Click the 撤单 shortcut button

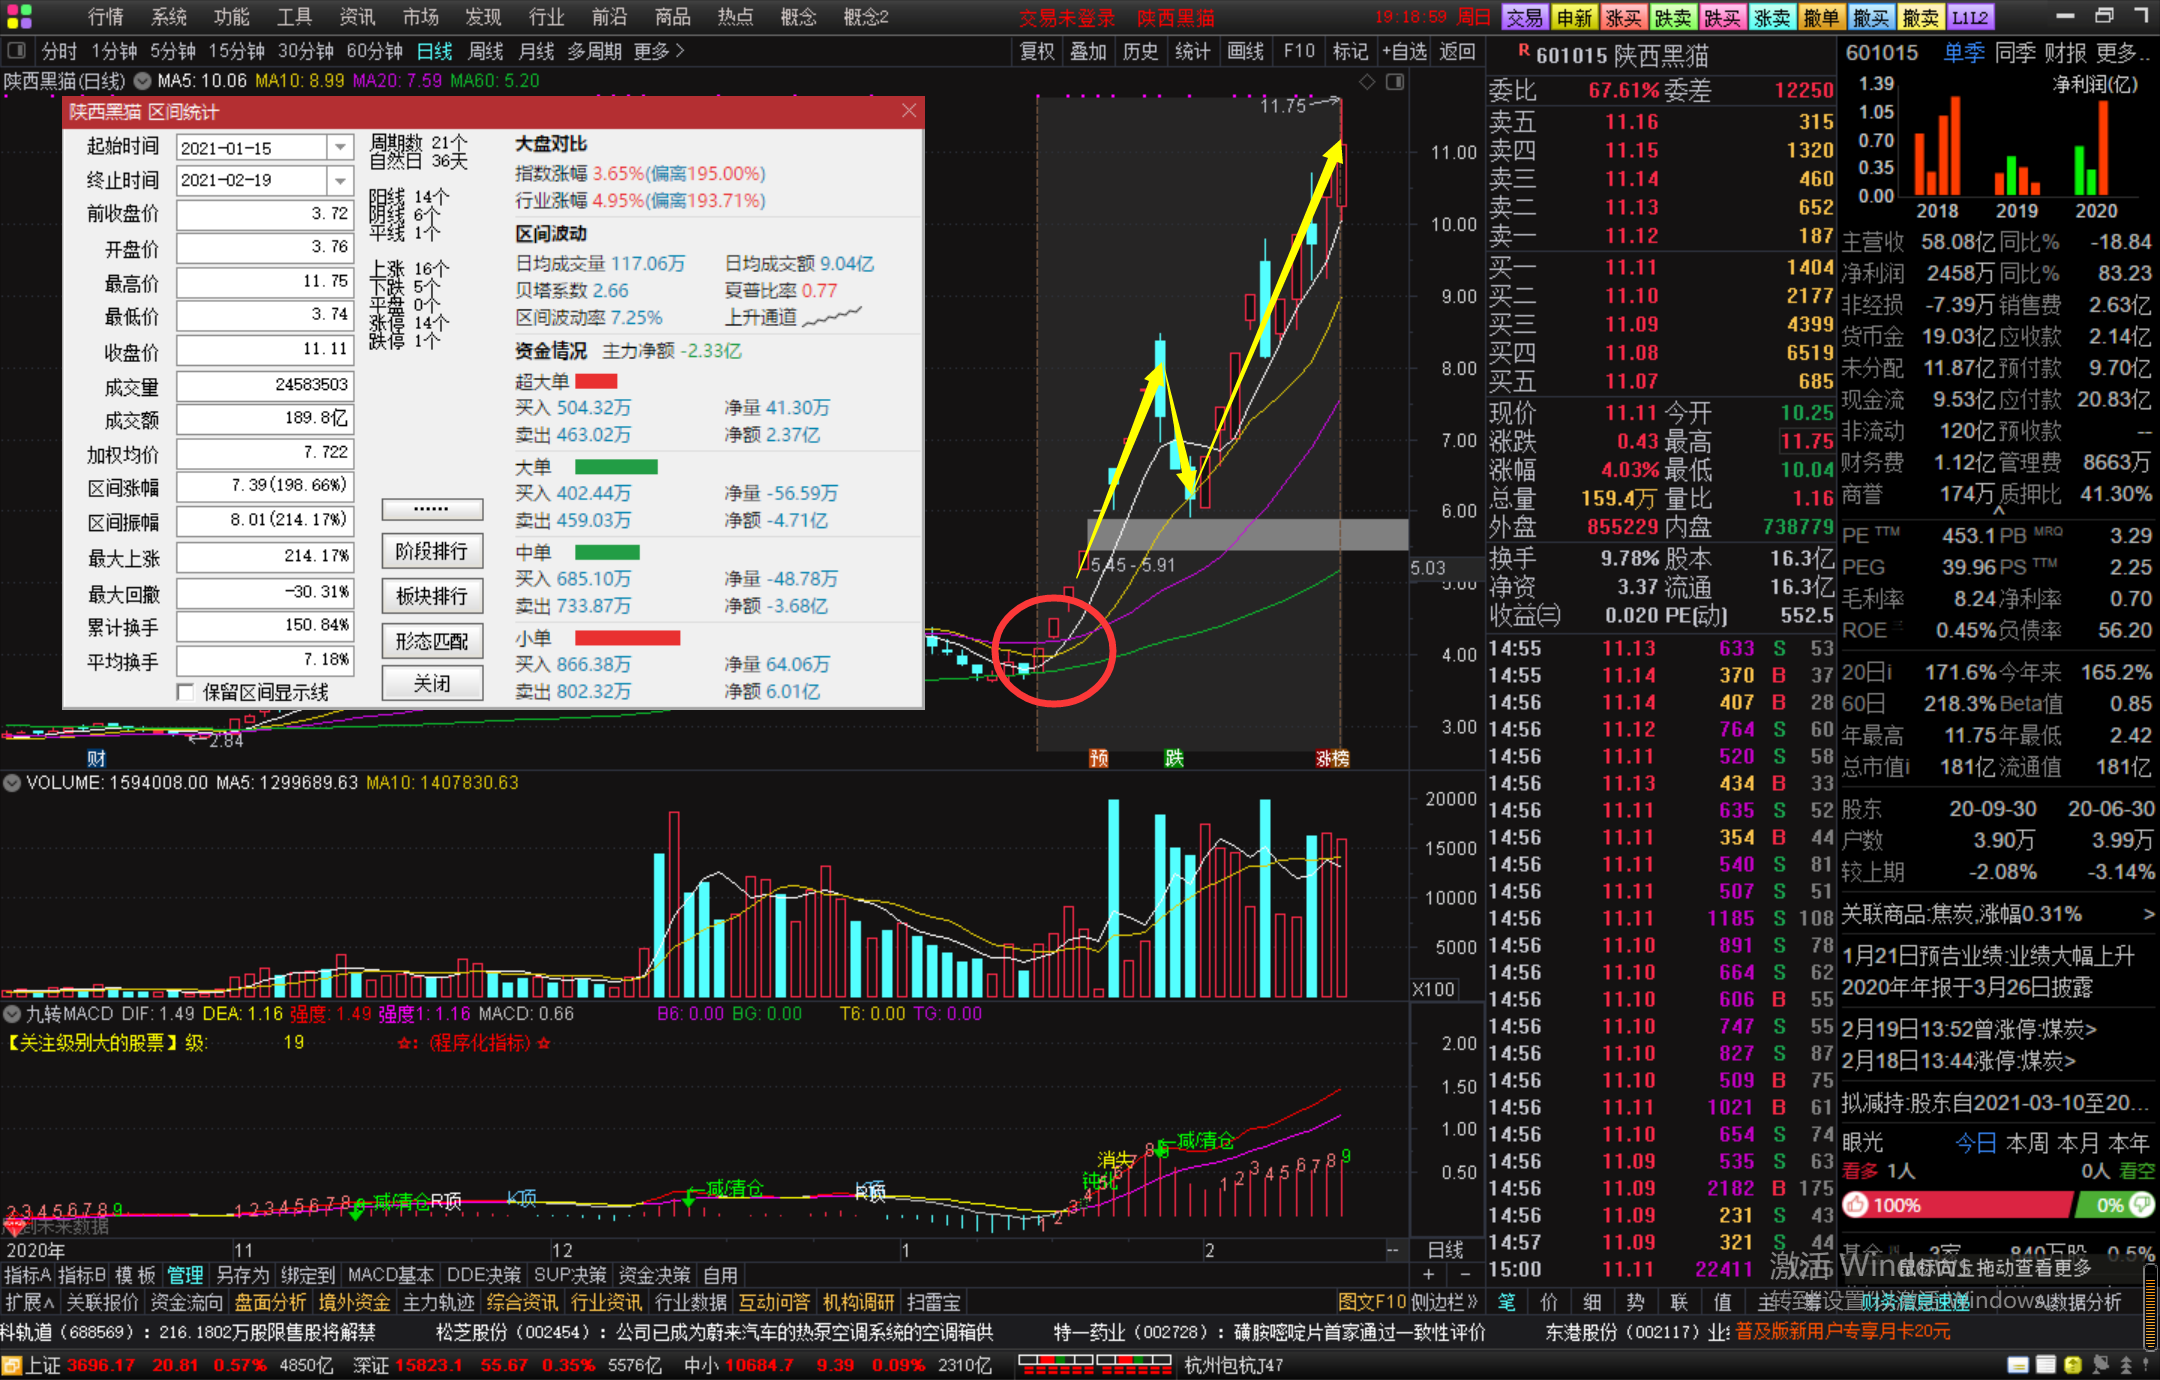click(1822, 17)
